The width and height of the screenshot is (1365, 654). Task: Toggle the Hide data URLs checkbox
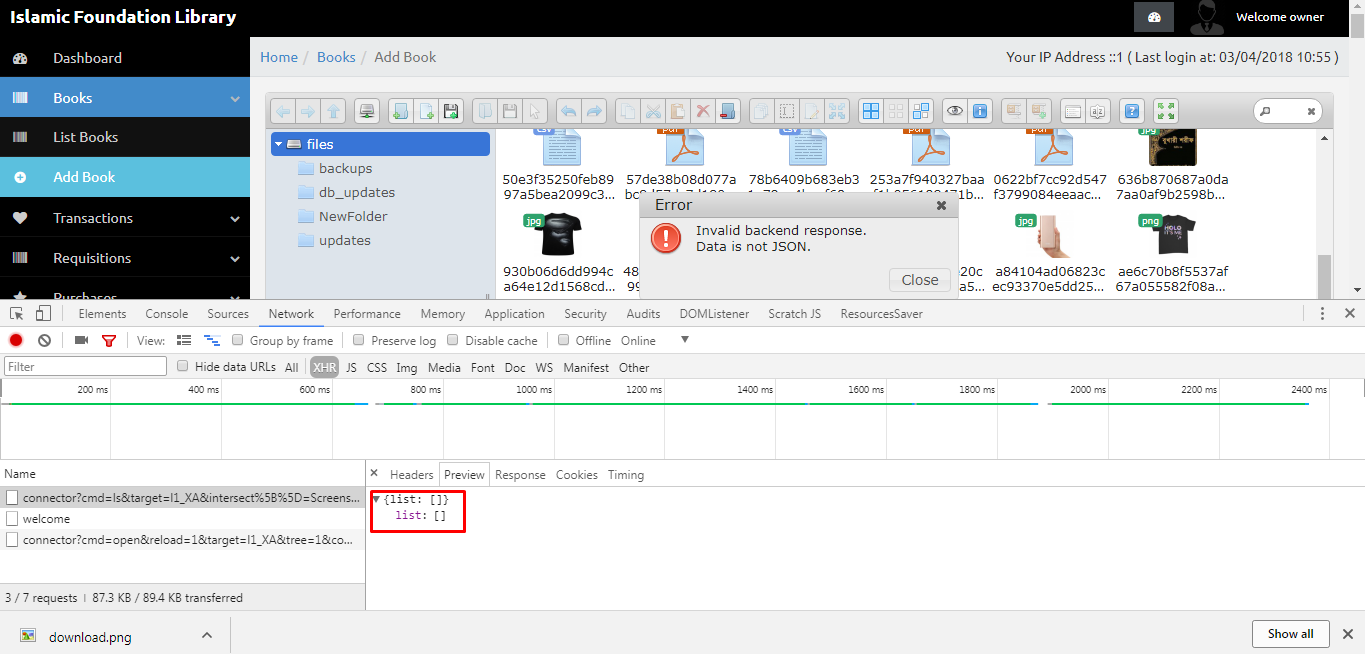182,366
